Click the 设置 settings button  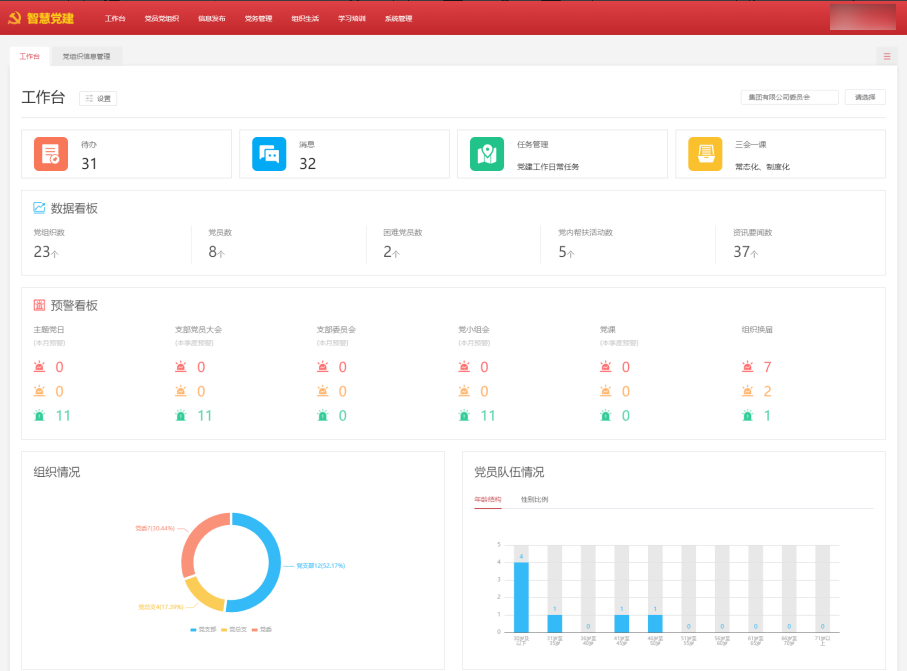pyautogui.click(x=98, y=98)
